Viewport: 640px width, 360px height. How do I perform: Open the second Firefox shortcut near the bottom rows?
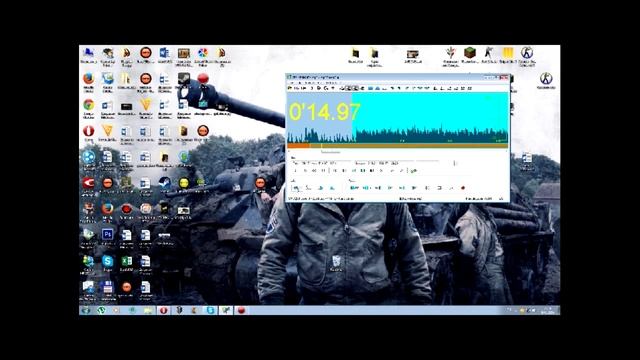[x=107, y=209]
